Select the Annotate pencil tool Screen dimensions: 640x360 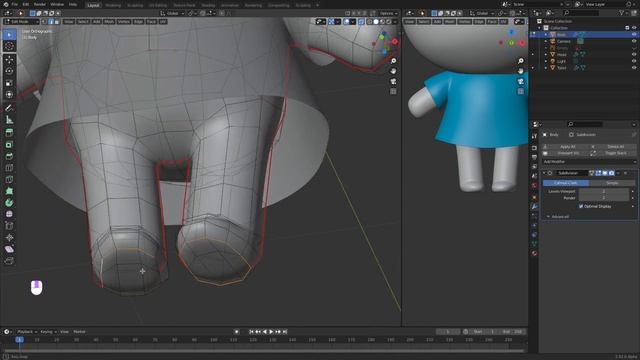point(9,108)
